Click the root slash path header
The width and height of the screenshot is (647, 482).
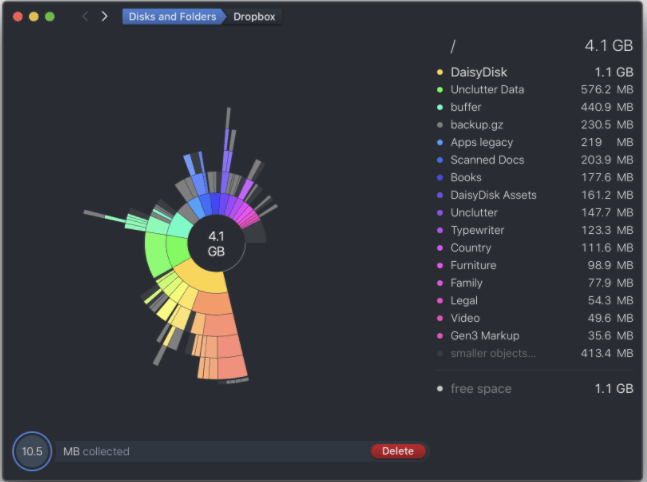[453, 46]
